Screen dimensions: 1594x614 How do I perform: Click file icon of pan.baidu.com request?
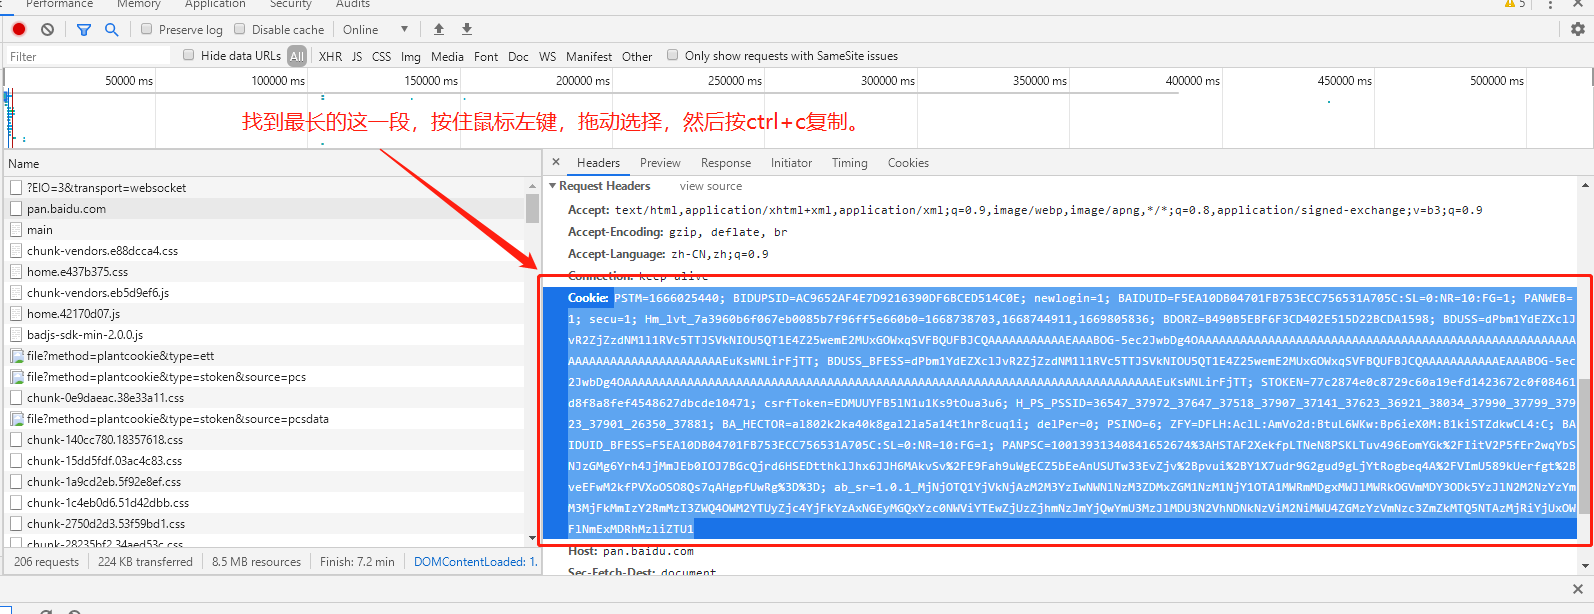pos(16,209)
